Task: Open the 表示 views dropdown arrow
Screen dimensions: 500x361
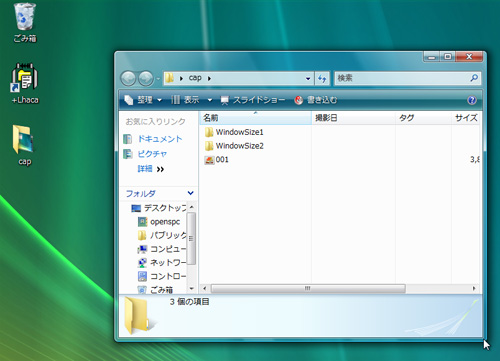Action: [210, 100]
